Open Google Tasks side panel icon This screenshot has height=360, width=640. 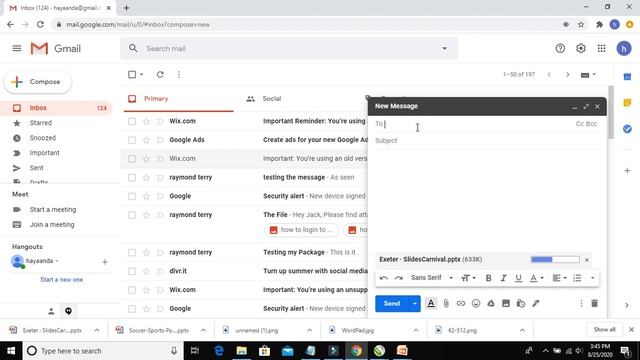click(x=627, y=129)
